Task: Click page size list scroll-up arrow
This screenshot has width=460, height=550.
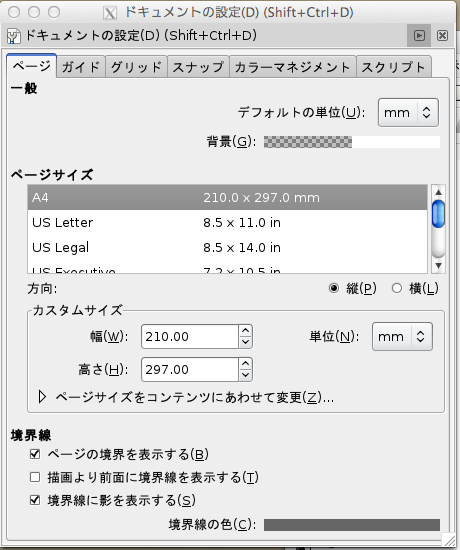Action: tap(438, 192)
